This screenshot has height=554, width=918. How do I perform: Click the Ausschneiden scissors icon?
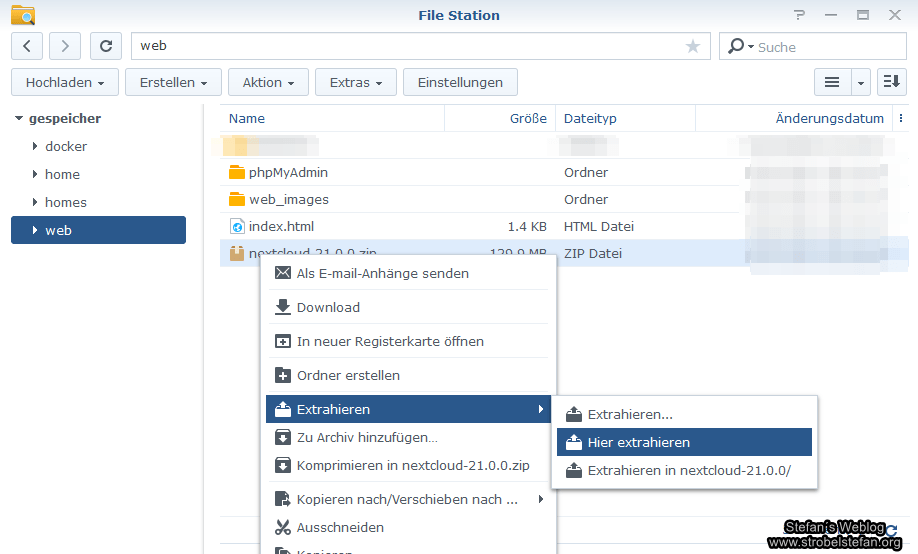tap(283, 527)
